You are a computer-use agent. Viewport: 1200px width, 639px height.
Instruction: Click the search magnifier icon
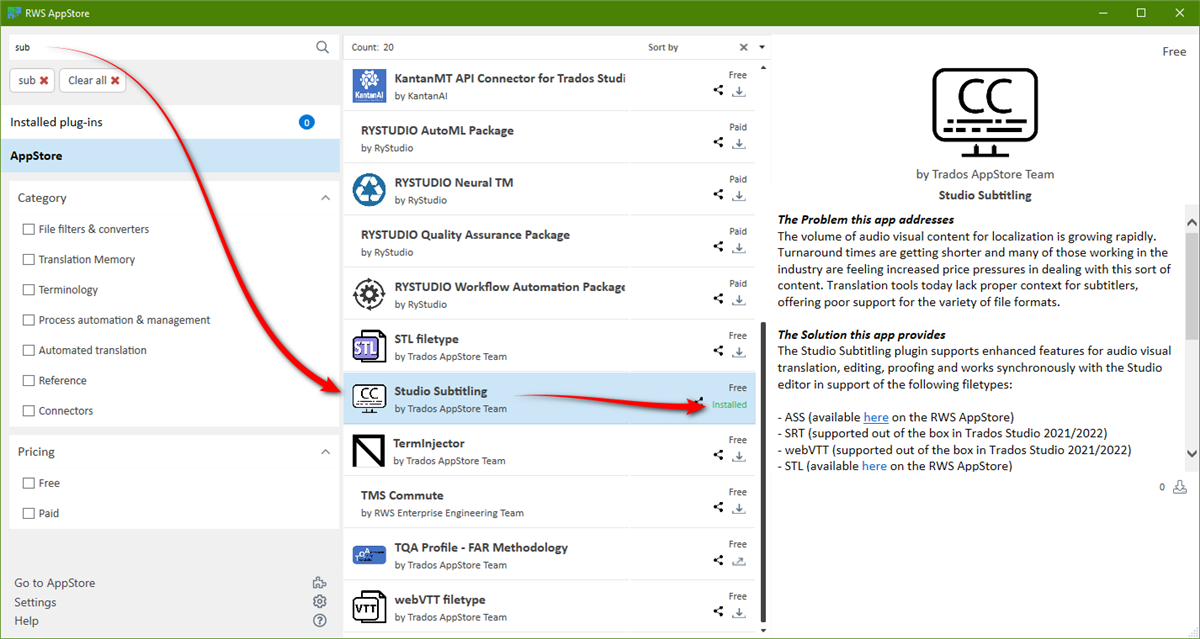click(x=322, y=47)
